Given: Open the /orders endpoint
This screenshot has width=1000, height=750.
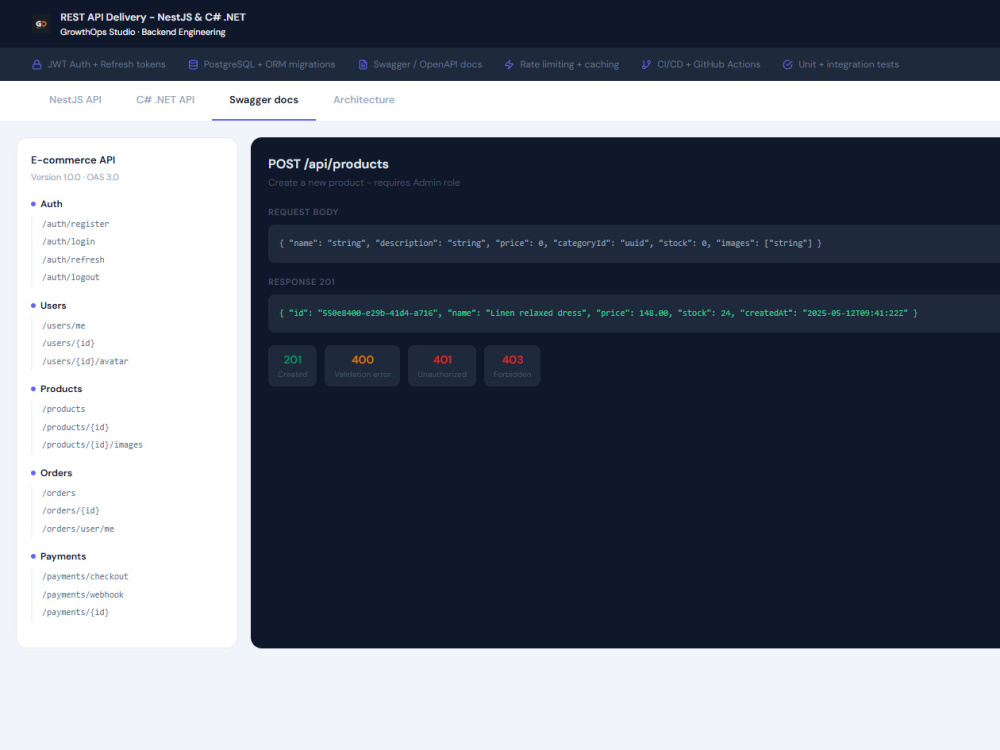Looking at the screenshot, I should (x=59, y=493).
